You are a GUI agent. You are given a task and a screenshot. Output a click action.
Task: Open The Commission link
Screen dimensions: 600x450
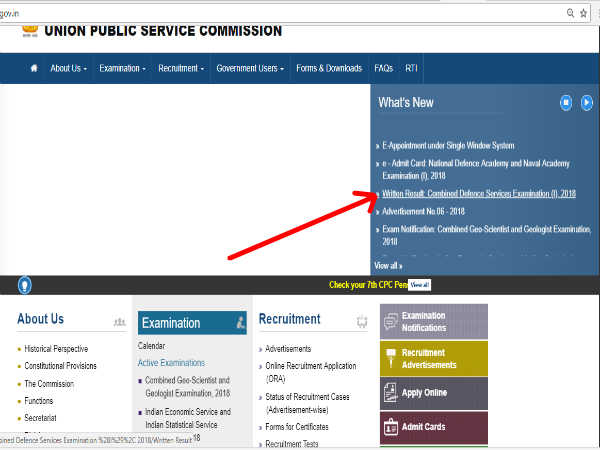[x=49, y=384]
